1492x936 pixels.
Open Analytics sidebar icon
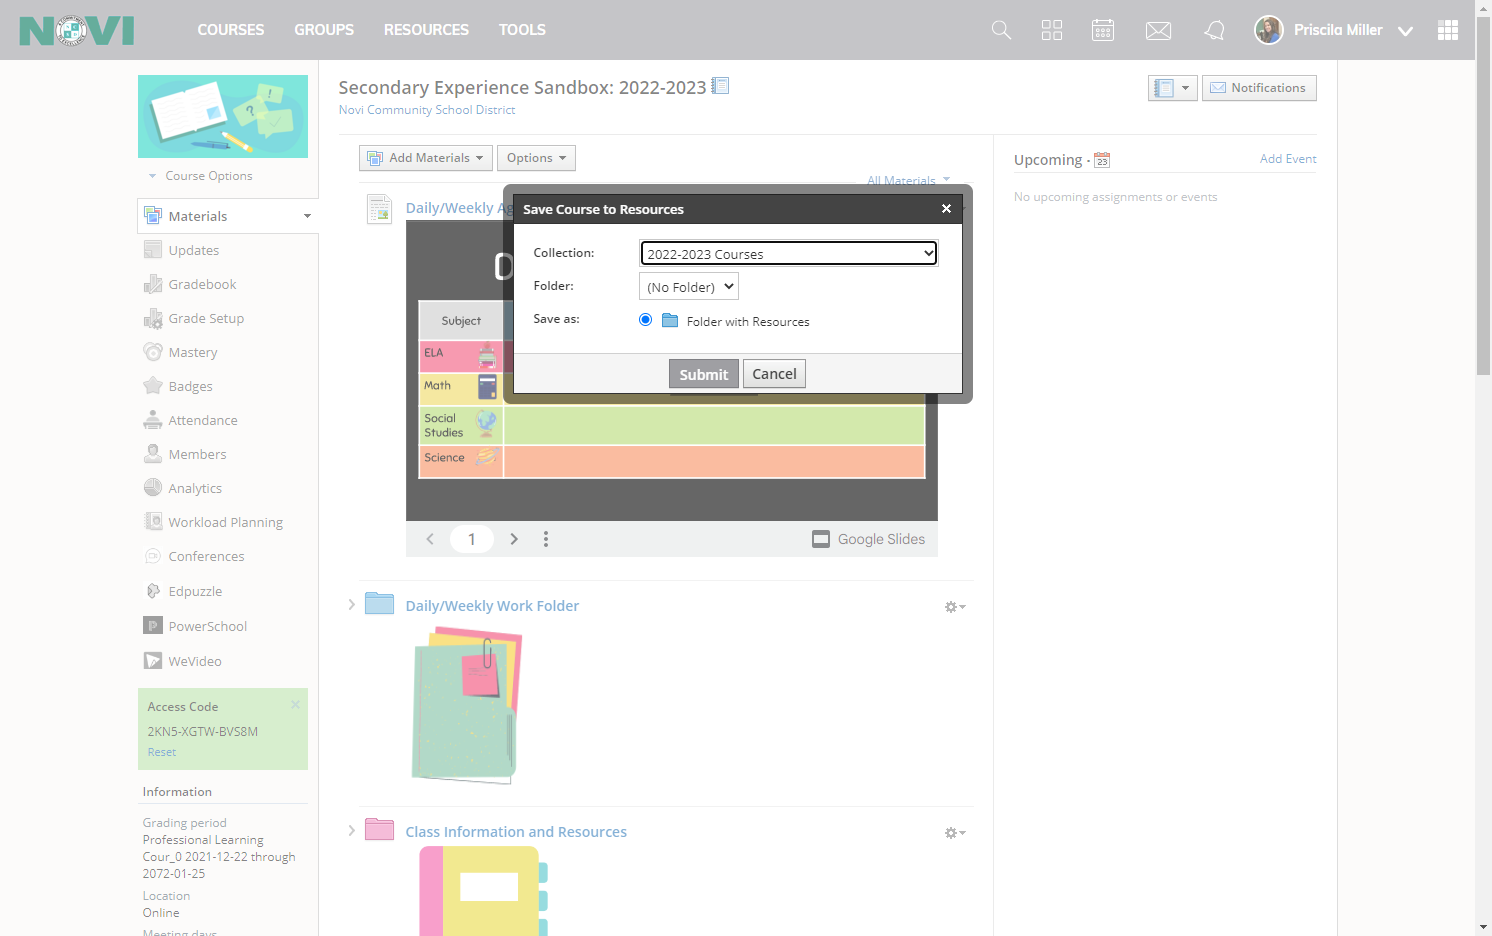pos(153,488)
